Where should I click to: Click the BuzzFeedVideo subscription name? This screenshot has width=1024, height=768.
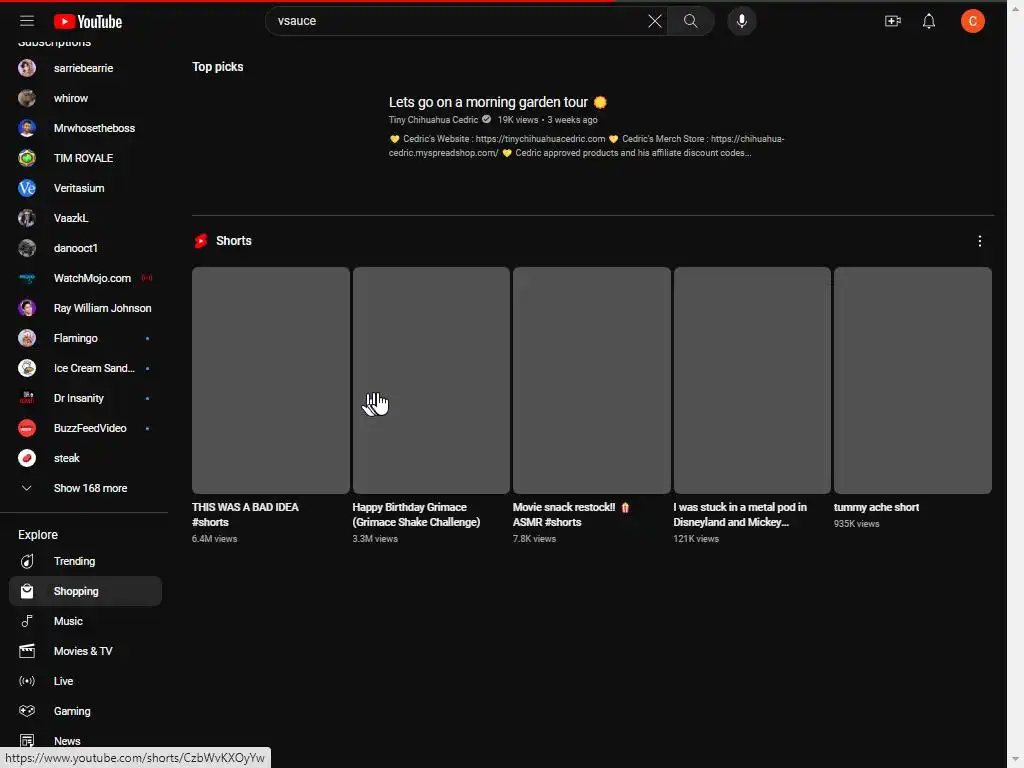pos(90,428)
